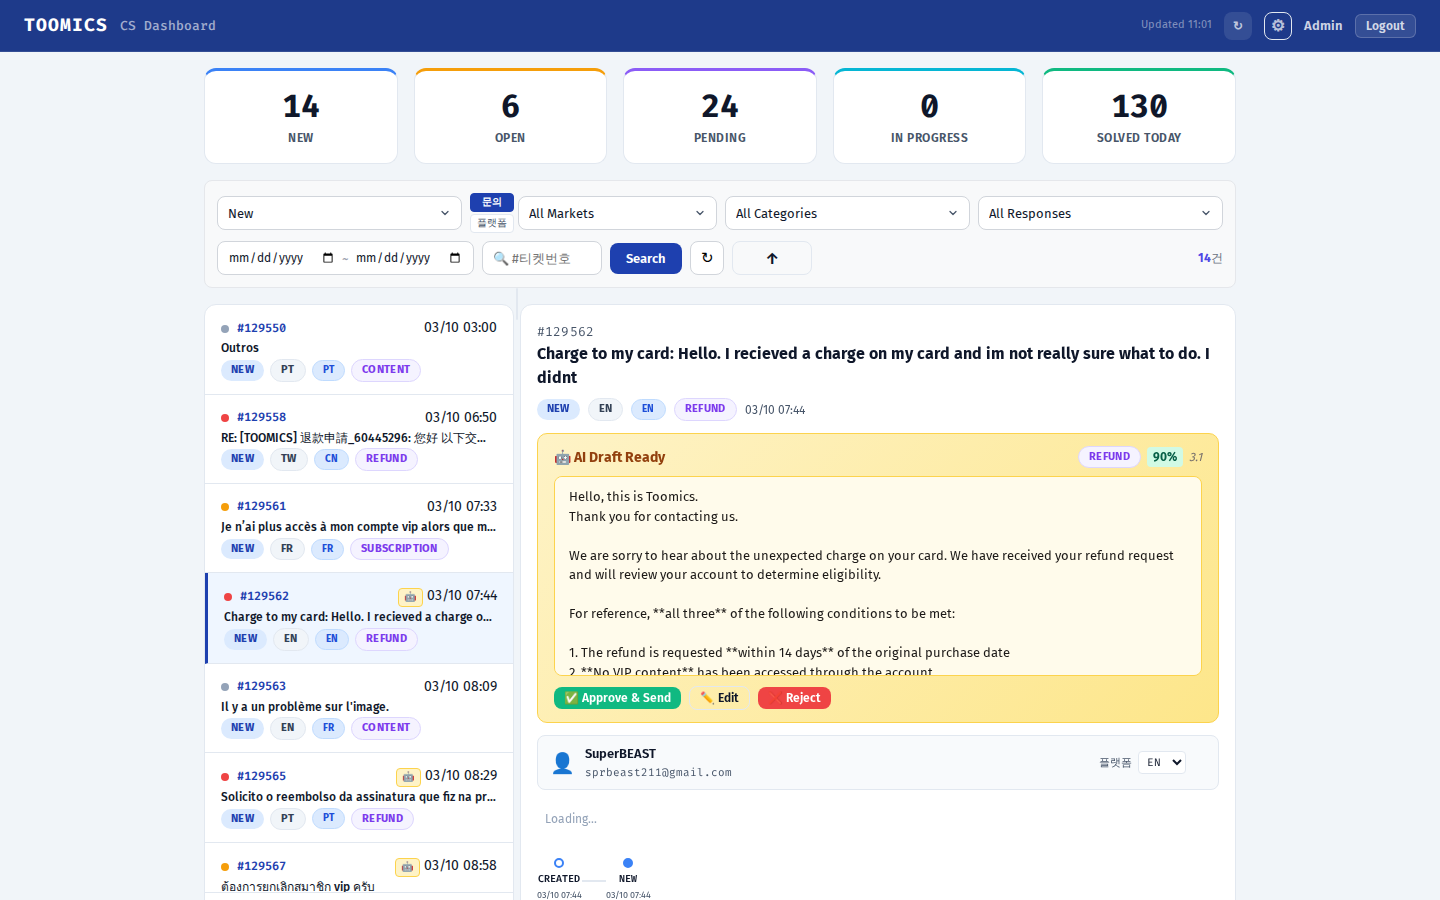The image size is (1440, 900).
Task: Select the Solved Today stat card
Action: [x=1138, y=116]
